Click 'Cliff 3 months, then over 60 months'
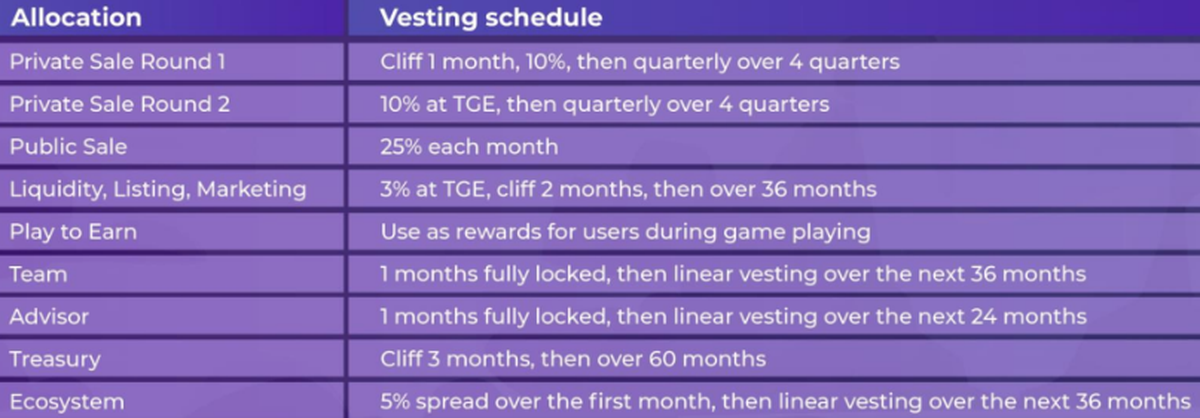Viewport: 1200px width, 418px height. coord(573,359)
